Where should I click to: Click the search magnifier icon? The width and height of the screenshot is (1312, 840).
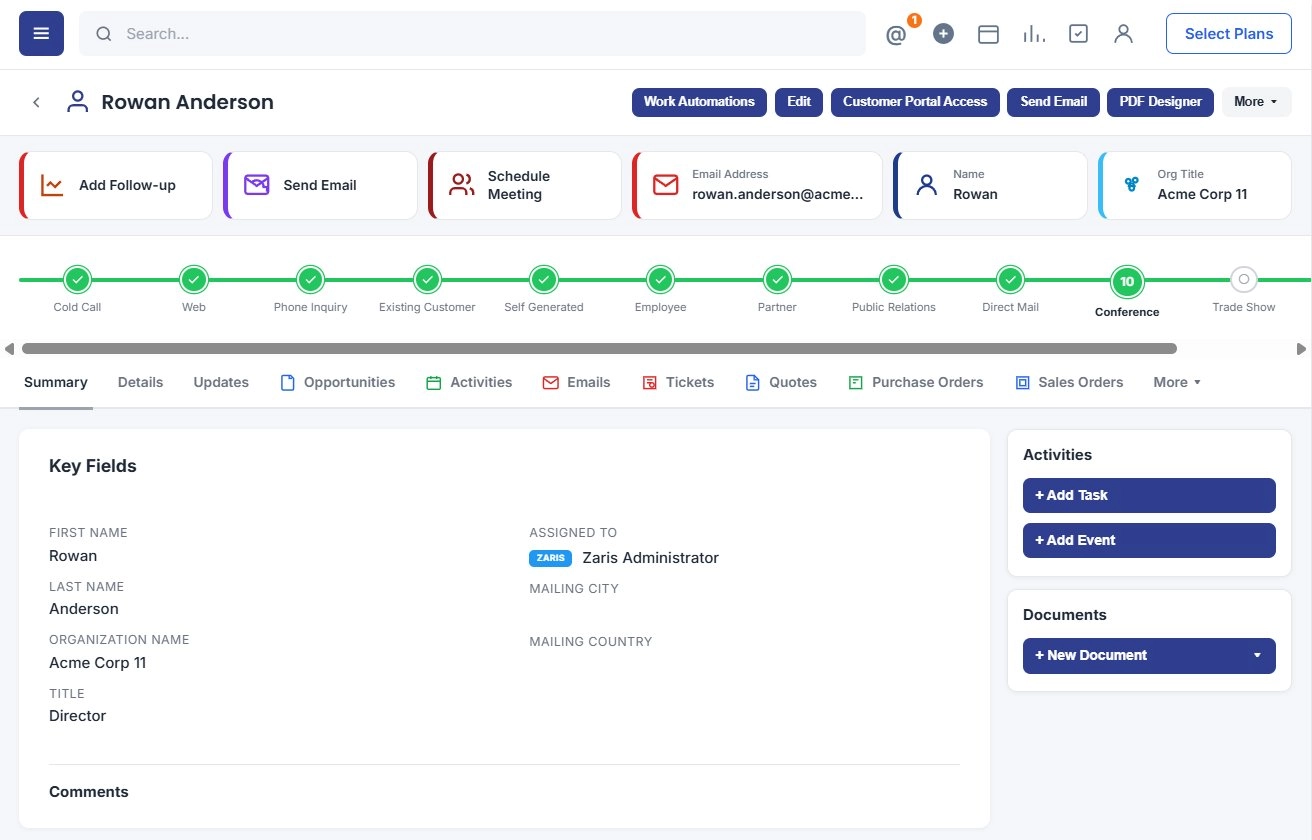103,34
